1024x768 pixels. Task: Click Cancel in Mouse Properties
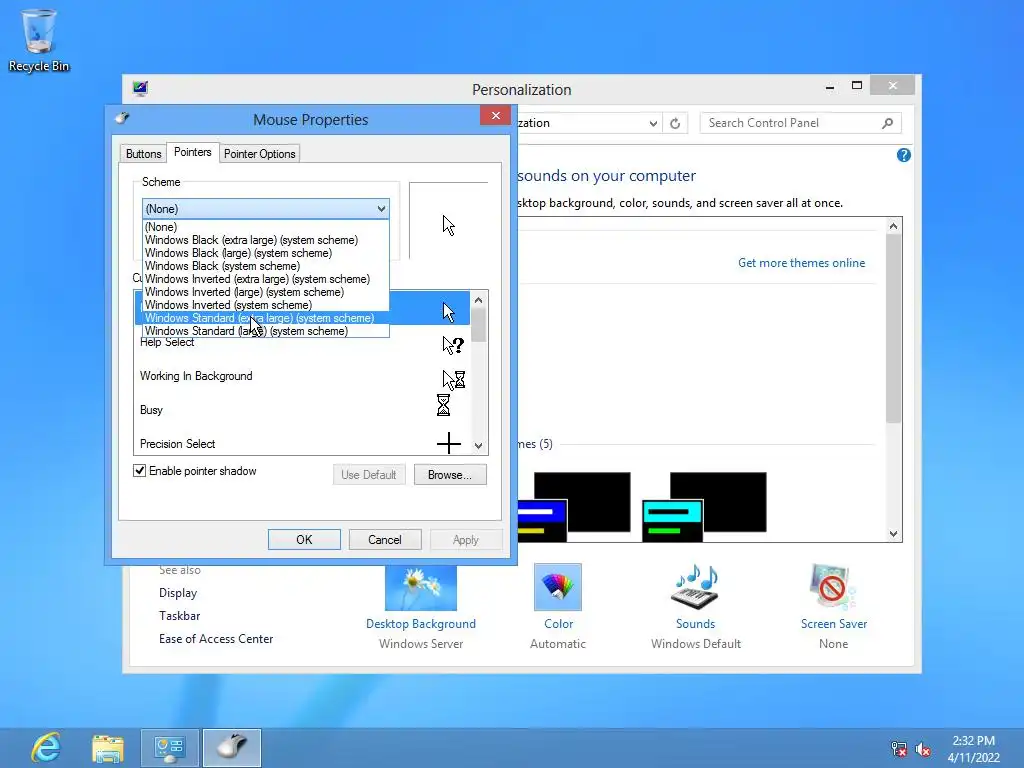385,539
